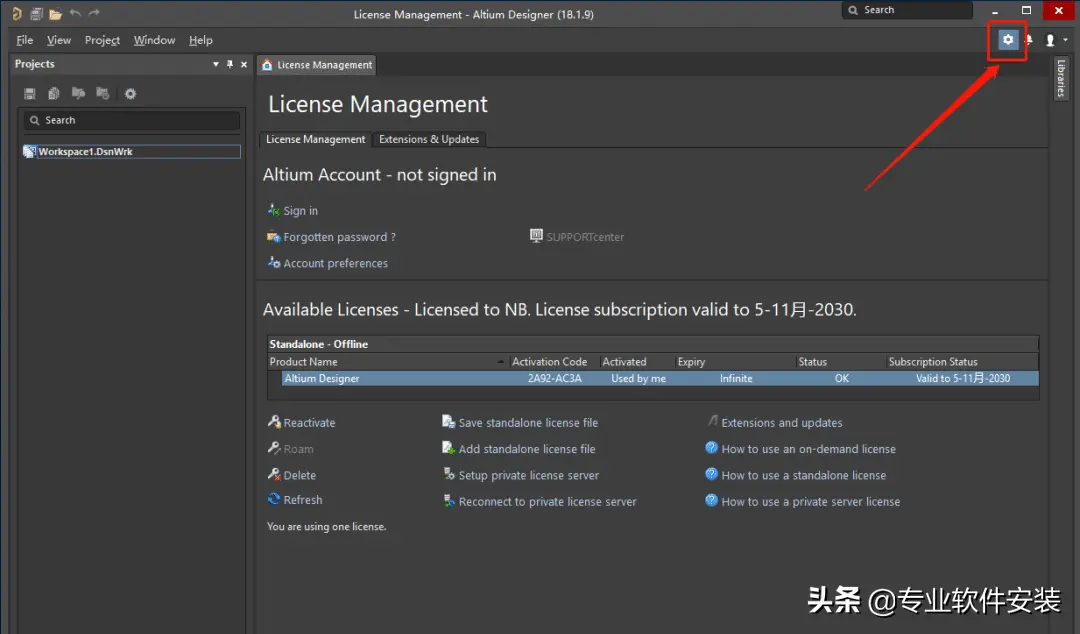This screenshot has width=1080, height=634.
Task: Click the Undo arrow in title bar
Action: [x=75, y=13]
